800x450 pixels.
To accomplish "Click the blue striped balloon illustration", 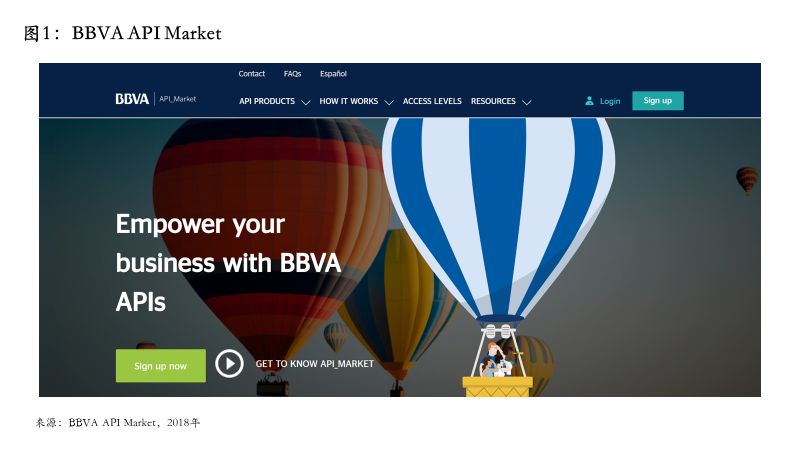I will pos(498,219).
